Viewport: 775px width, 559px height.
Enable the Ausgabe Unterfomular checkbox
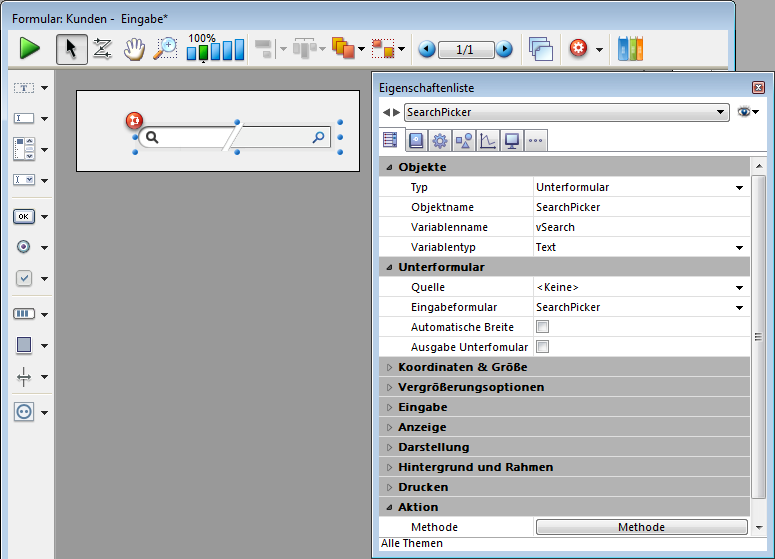pos(542,347)
